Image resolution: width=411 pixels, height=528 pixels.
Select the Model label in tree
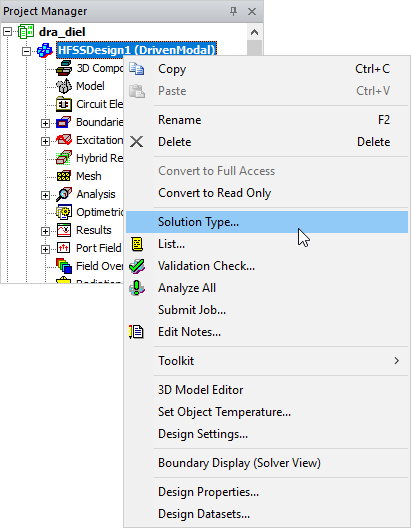pyautogui.click(x=90, y=86)
